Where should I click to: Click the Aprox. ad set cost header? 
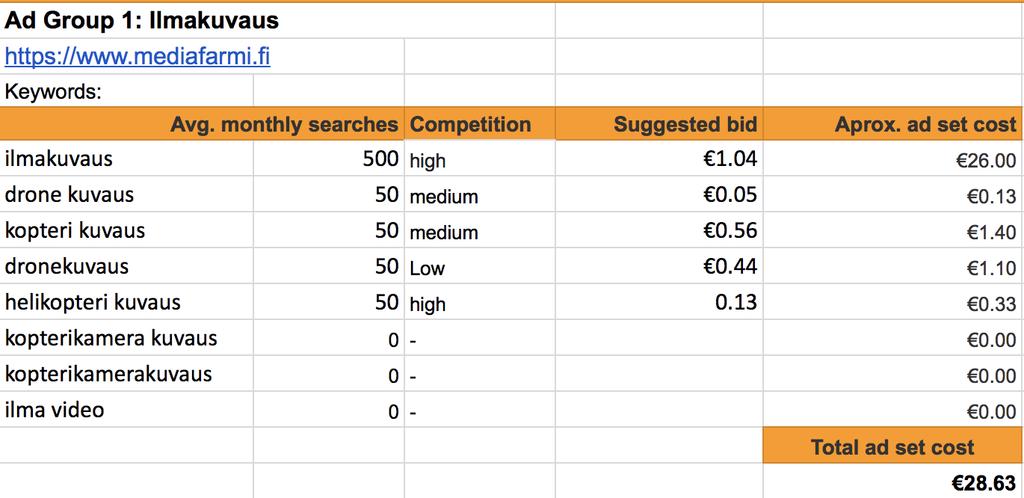893,124
